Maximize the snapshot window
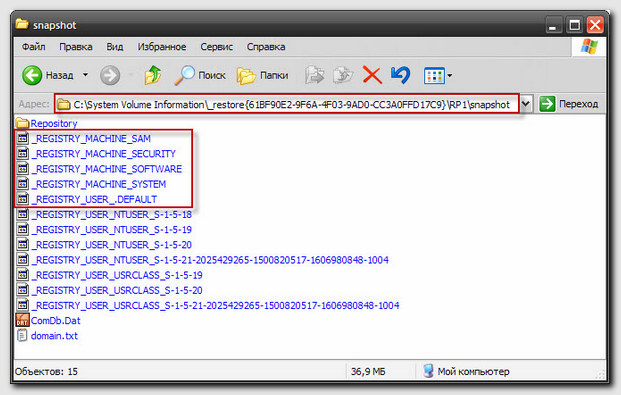Viewport: 621px width, 395px height. click(574, 25)
